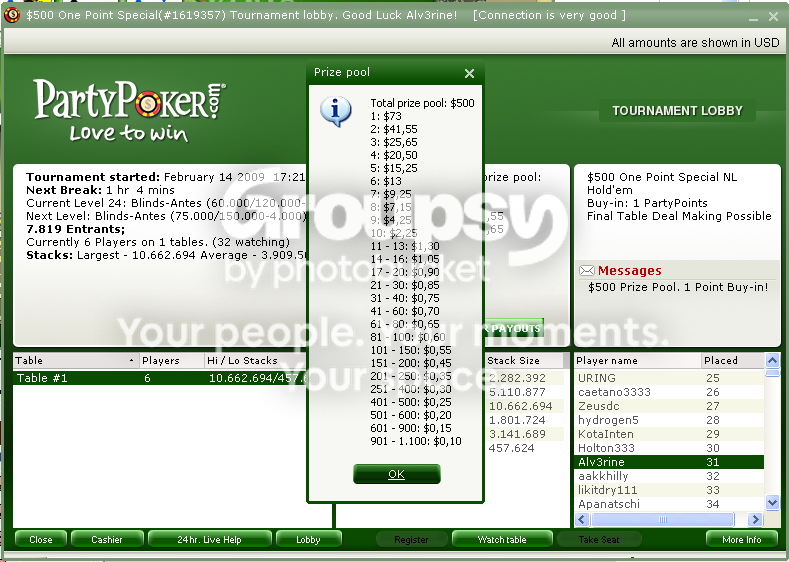Click the Close button at bottom
This screenshot has height=562, width=789.
41,539
